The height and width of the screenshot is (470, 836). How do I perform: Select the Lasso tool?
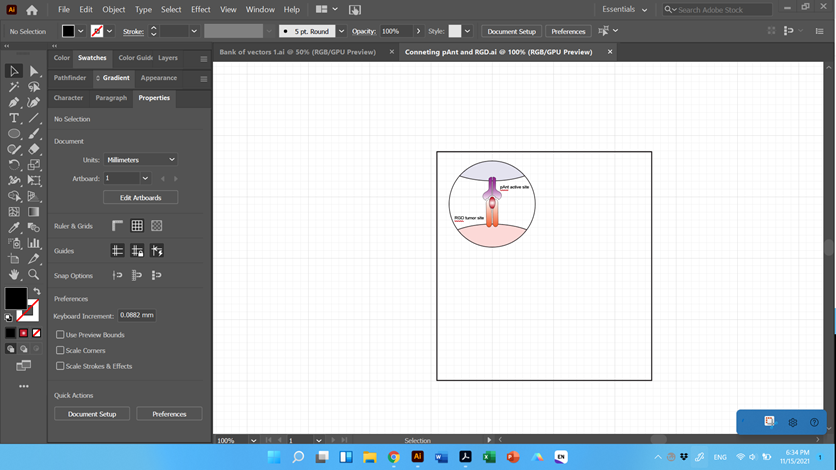(34, 86)
